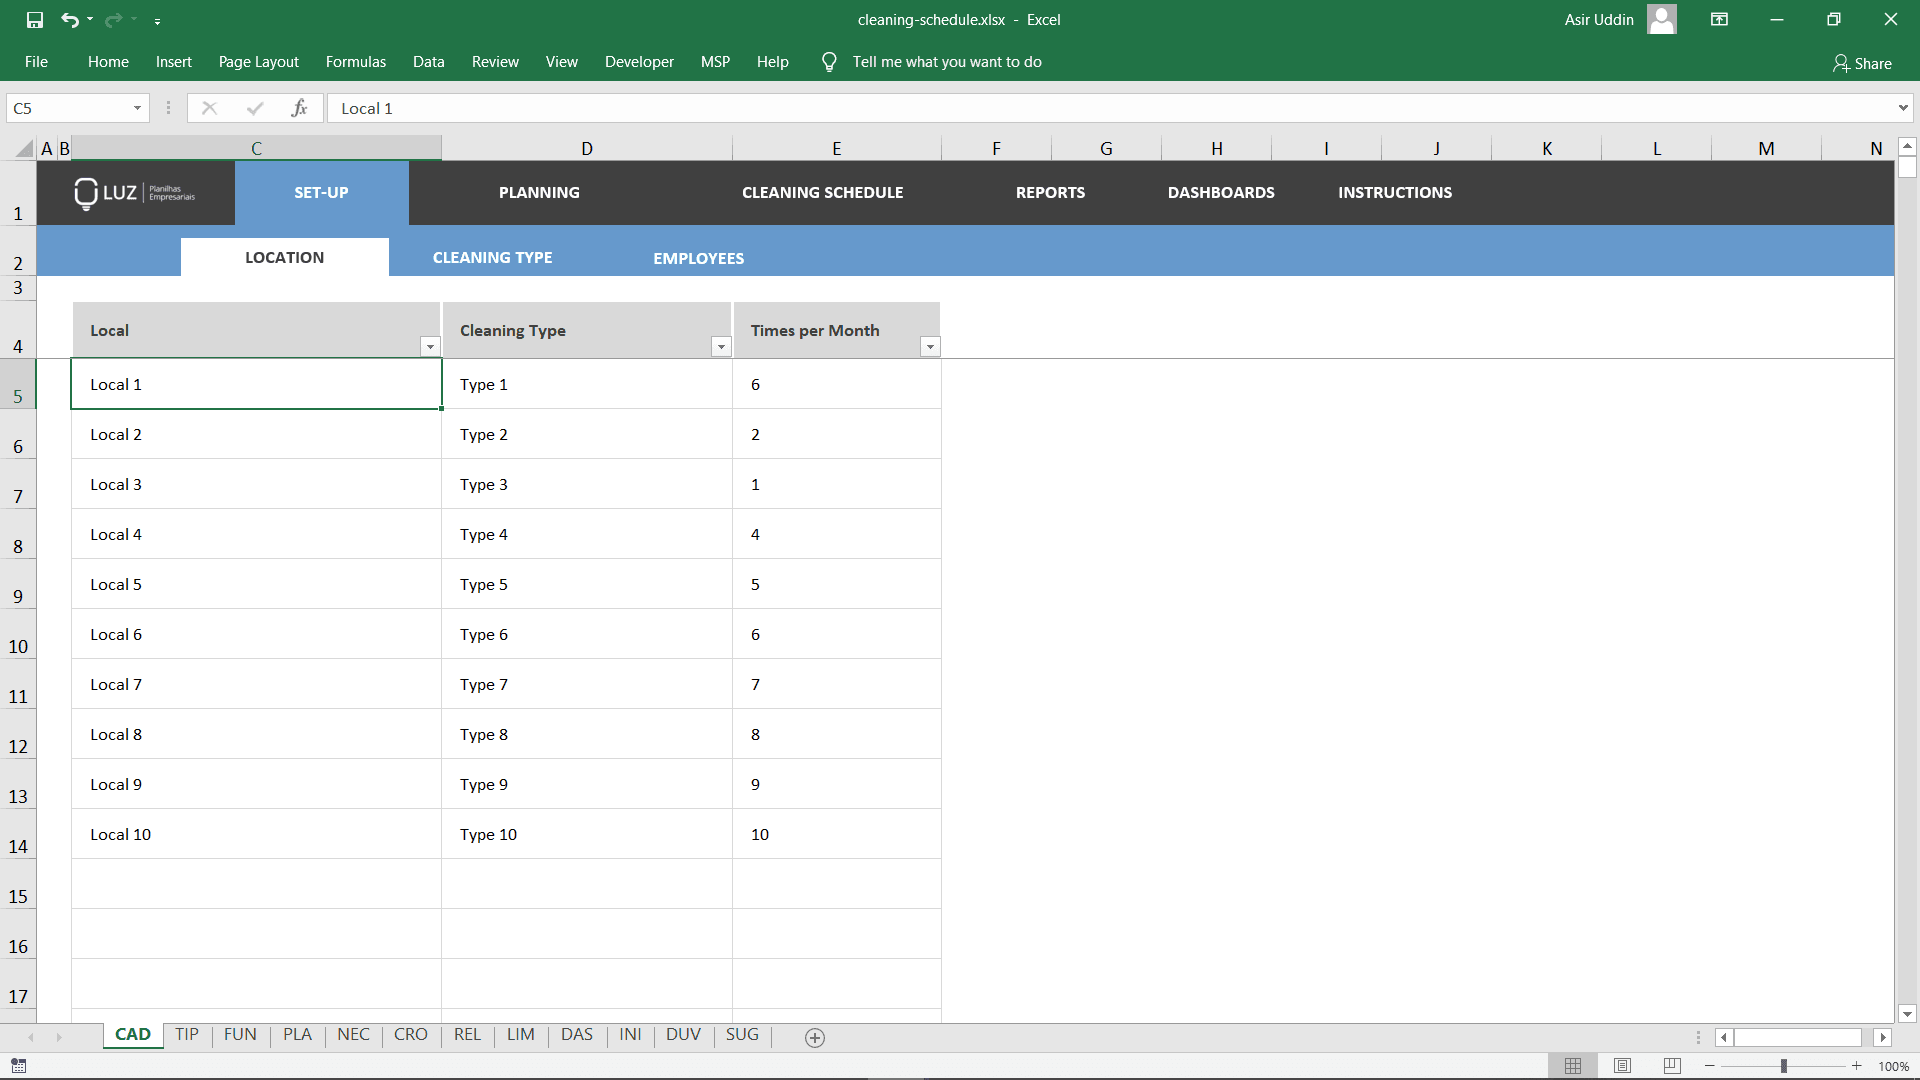Open the EMPLOYEES section button
Screen dimensions: 1920x1080
pos(698,257)
